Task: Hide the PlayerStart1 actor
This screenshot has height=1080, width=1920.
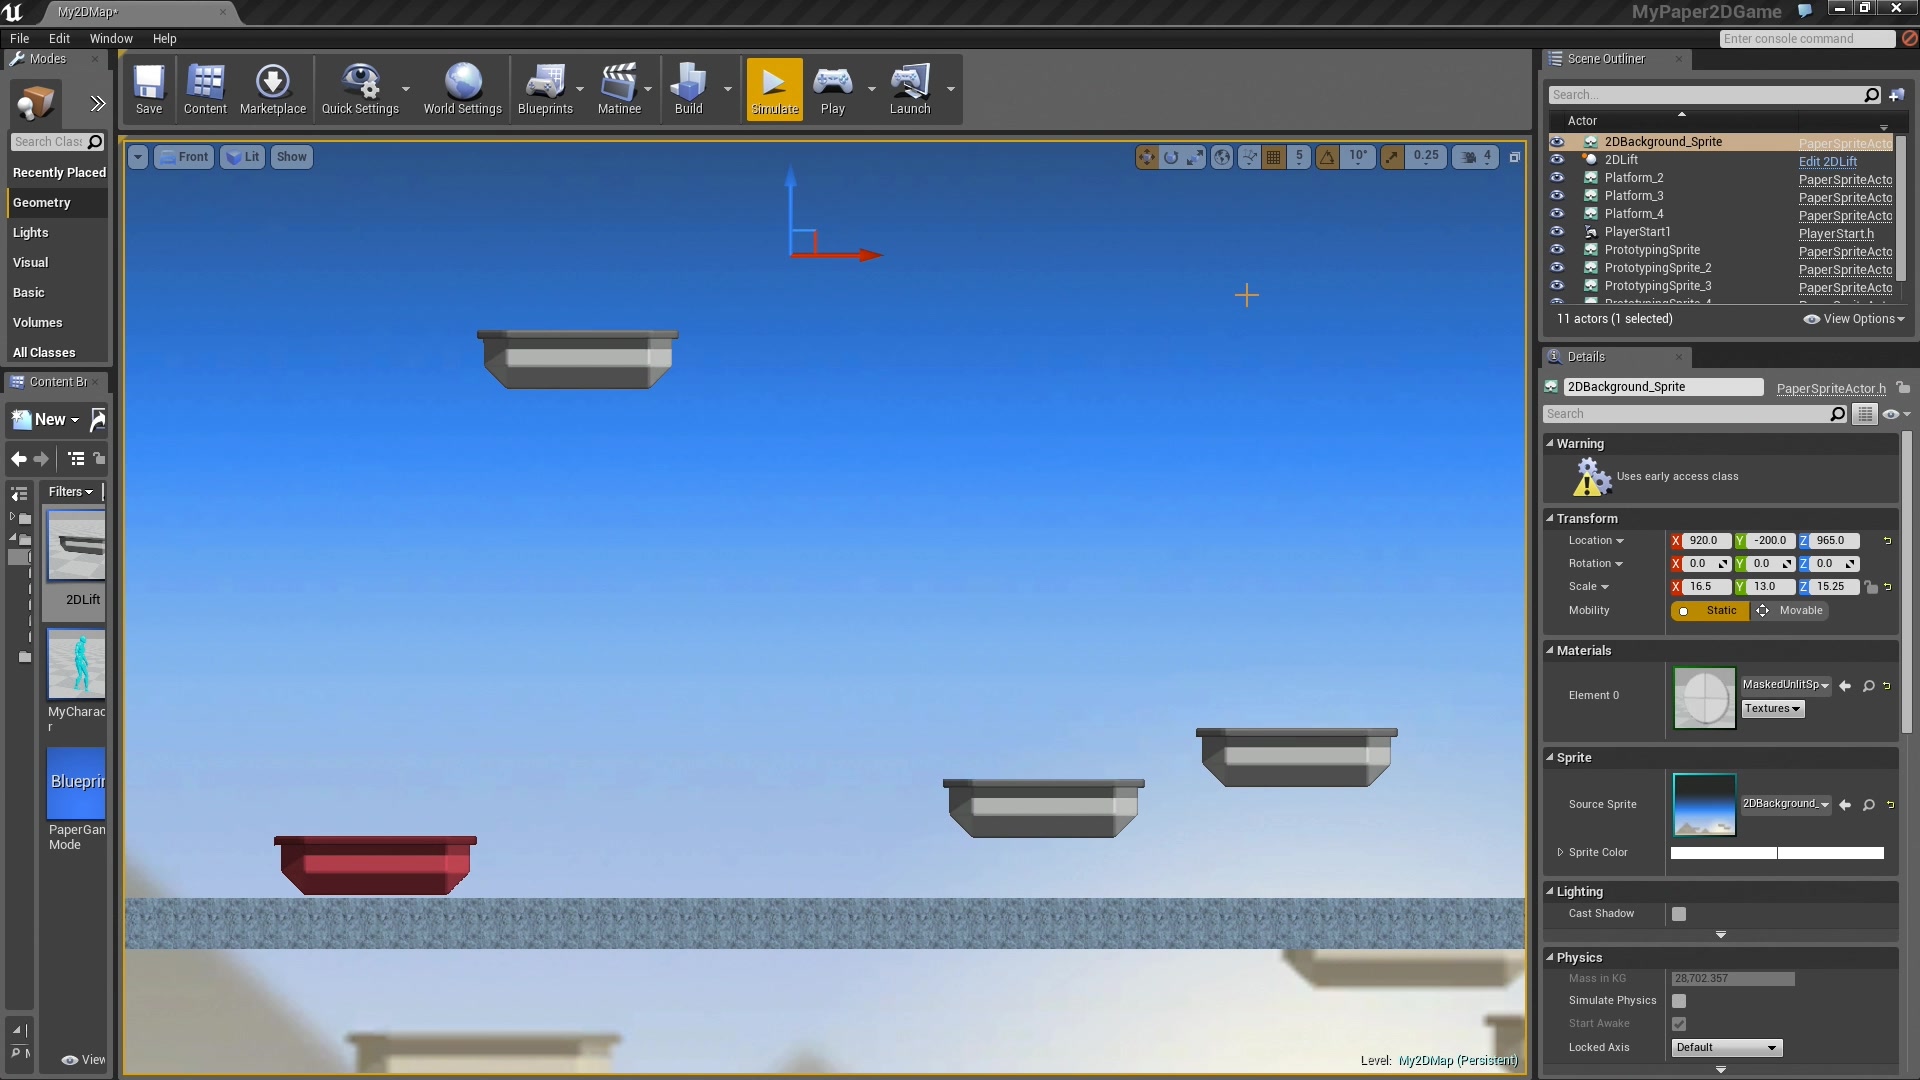Action: [1558, 231]
